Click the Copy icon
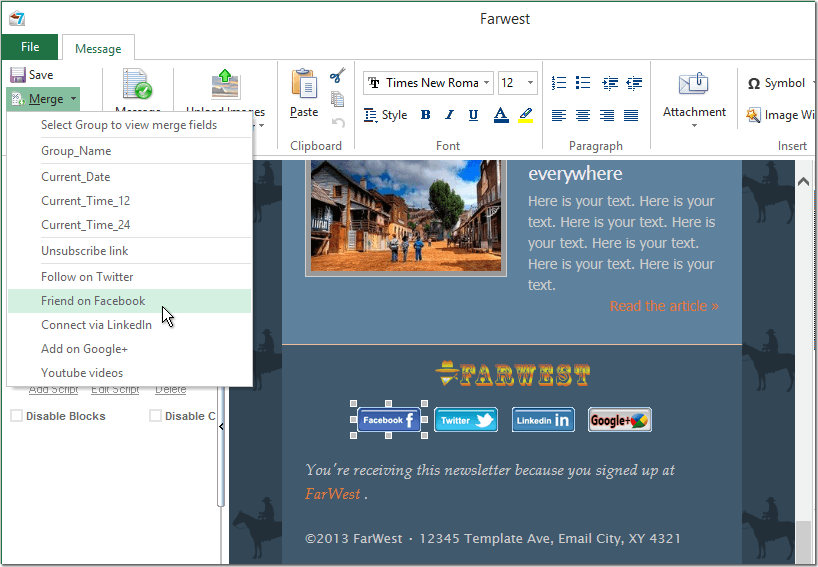The width and height of the screenshot is (818, 567). (x=338, y=99)
